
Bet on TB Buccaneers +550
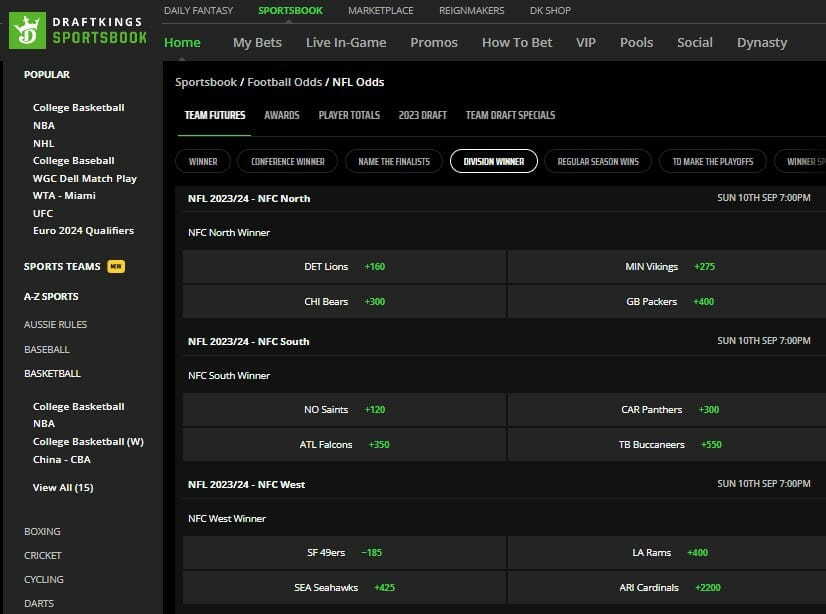667,445
